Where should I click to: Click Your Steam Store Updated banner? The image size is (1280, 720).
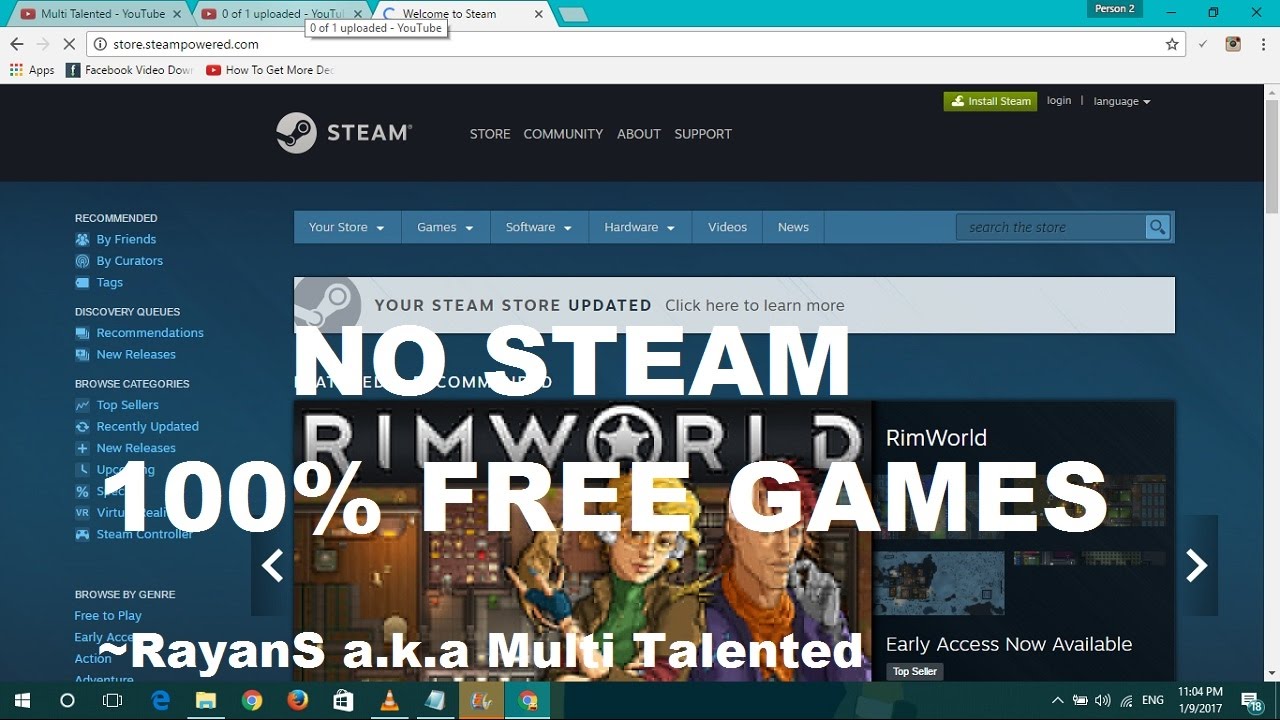[734, 305]
